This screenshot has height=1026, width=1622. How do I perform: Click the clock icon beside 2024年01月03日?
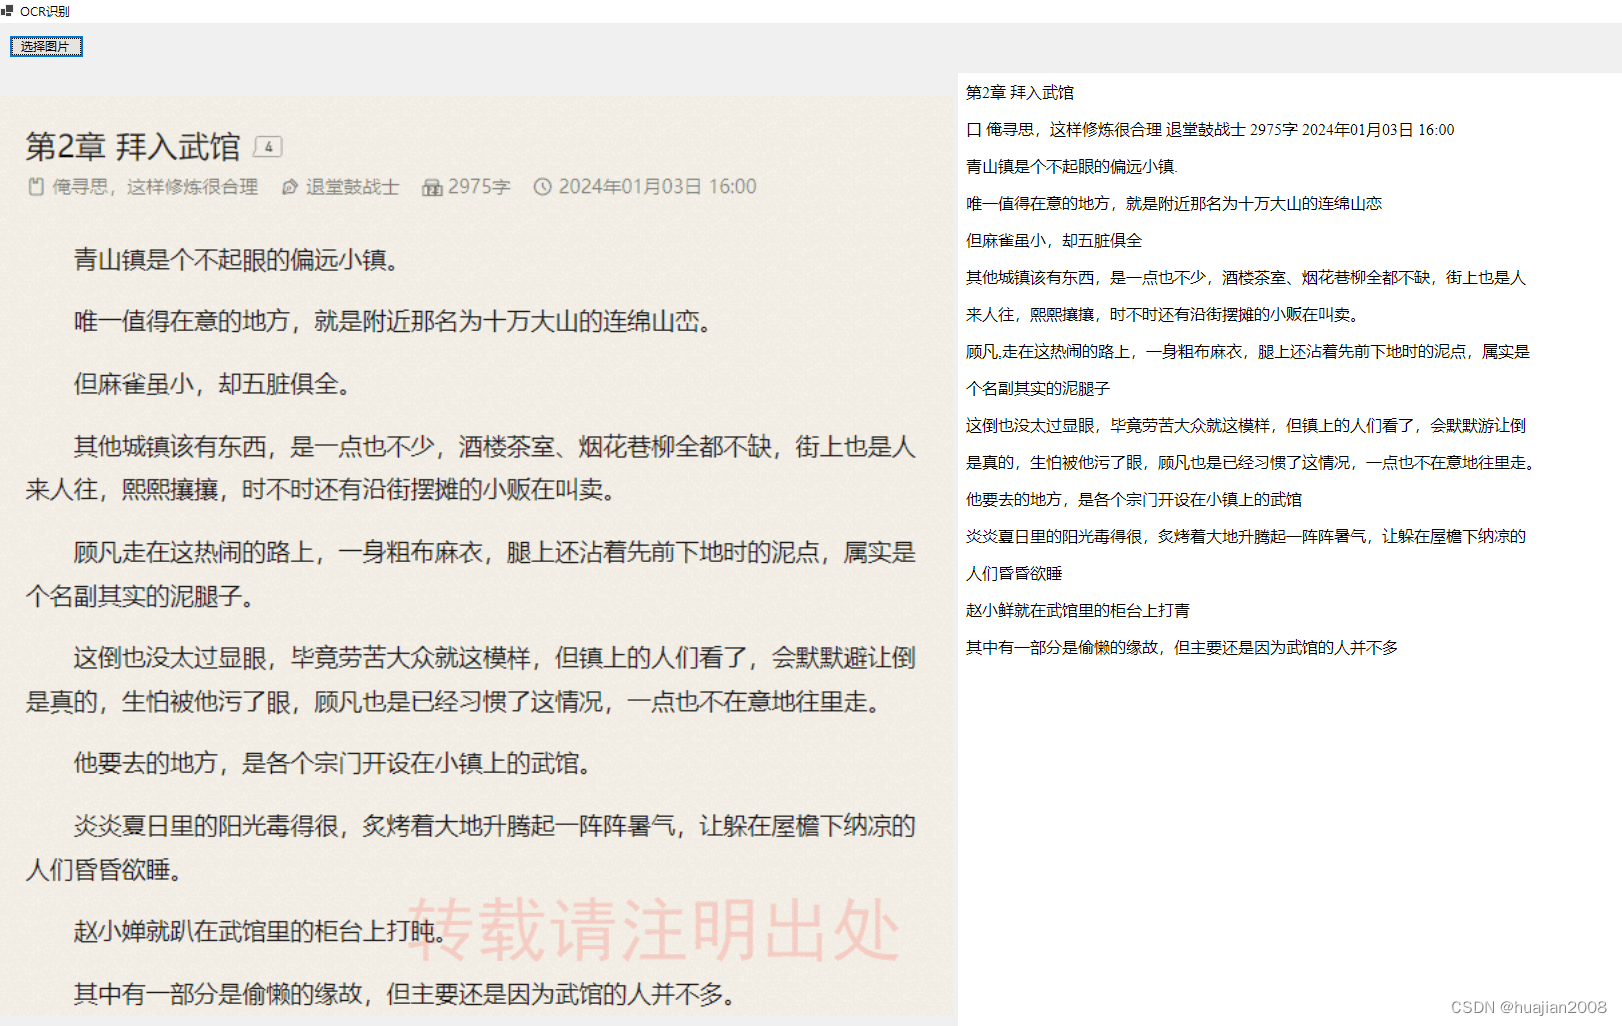542,187
